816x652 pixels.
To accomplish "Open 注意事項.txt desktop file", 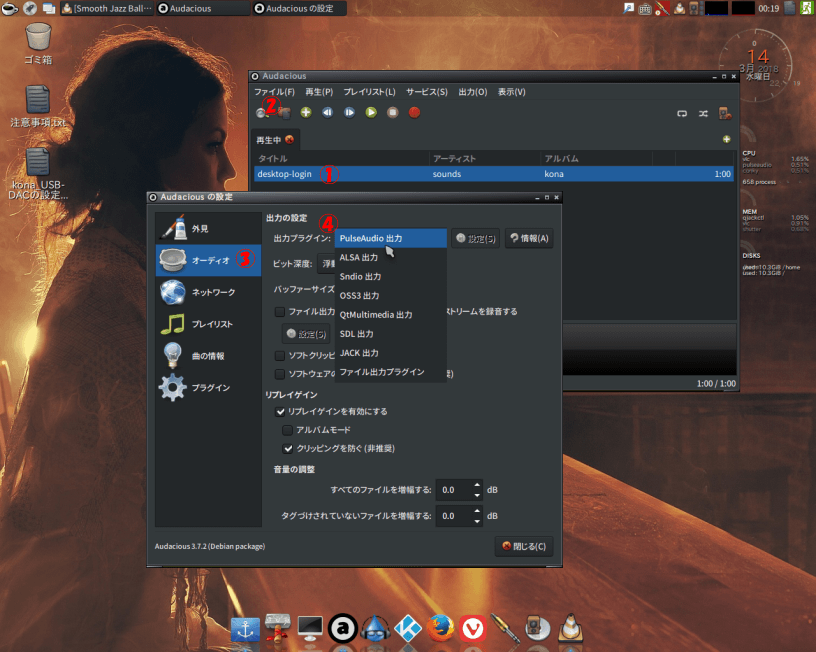I will [38, 107].
